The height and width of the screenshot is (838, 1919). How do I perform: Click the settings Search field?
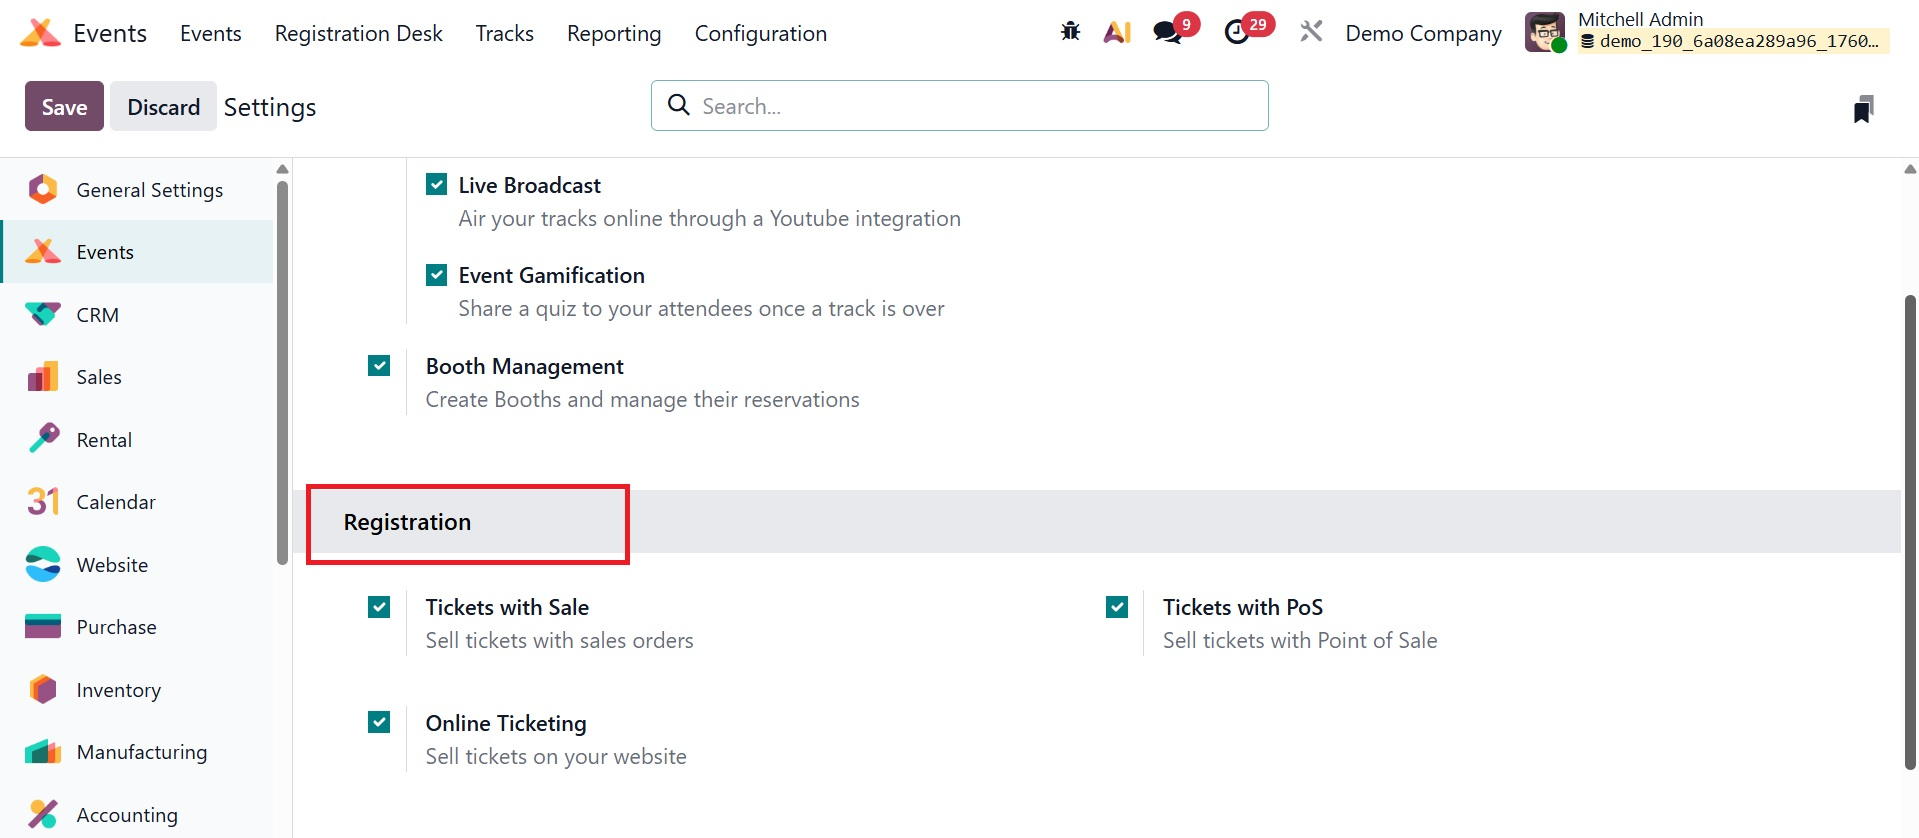click(x=960, y=106)
